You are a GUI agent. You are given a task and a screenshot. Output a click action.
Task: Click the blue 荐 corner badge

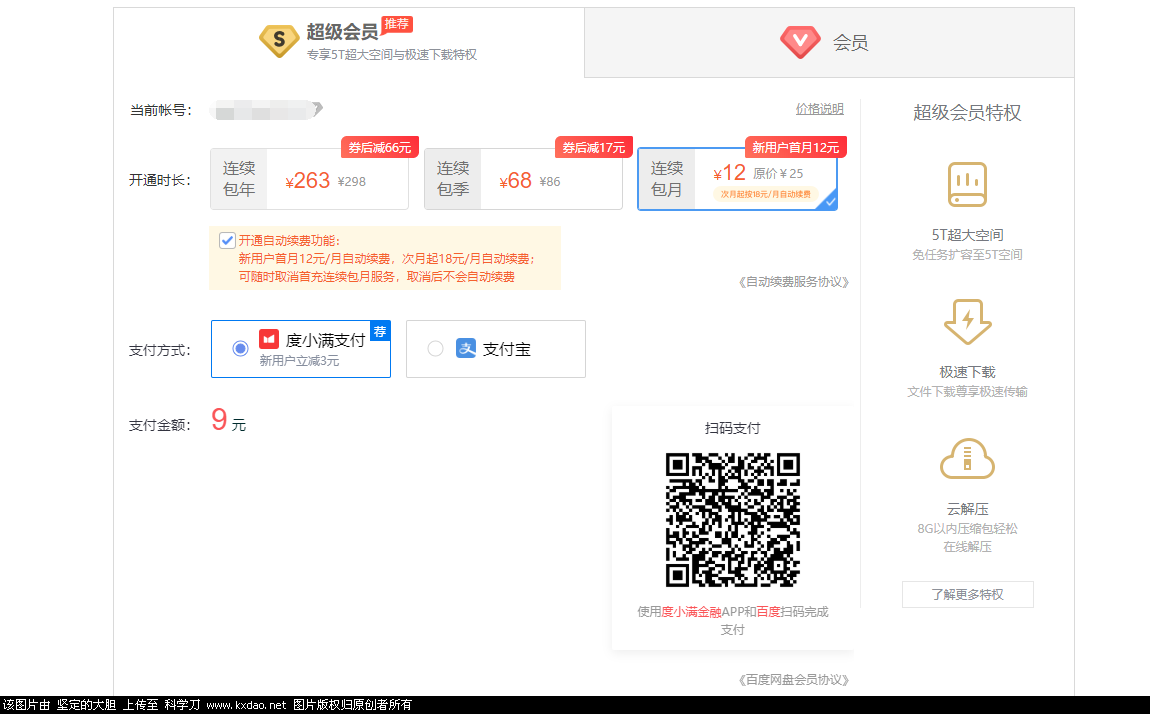[380, 331]
